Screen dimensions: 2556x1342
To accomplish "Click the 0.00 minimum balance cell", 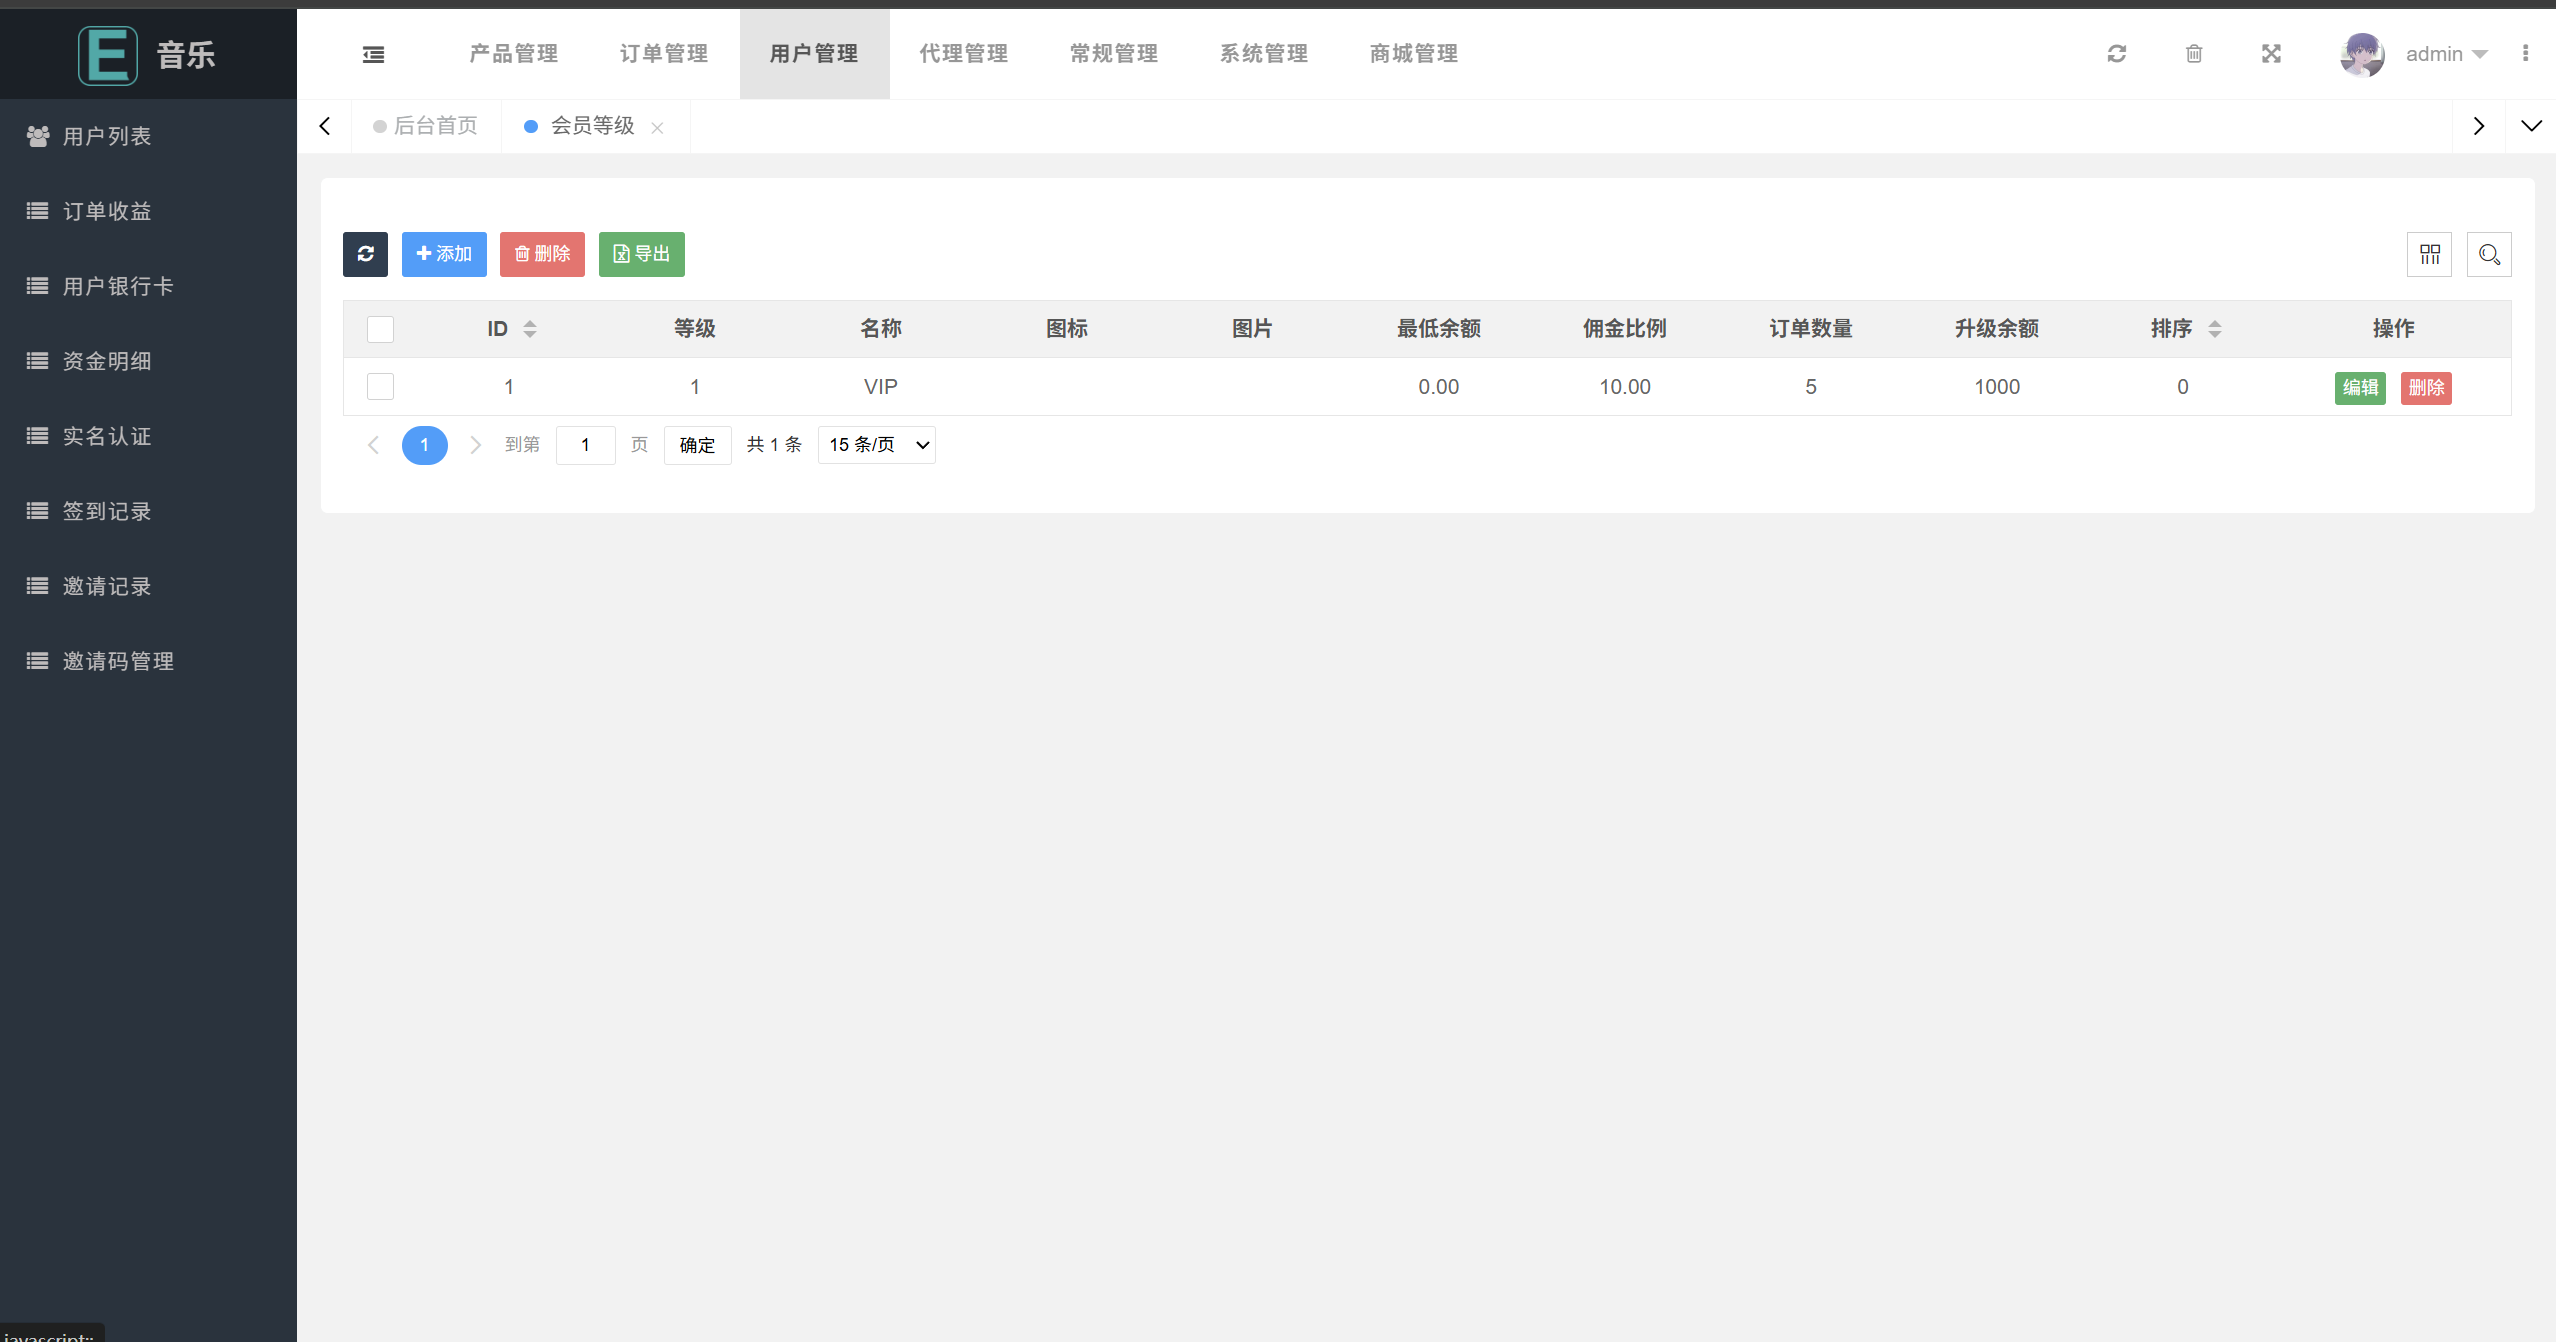I will click(x=1438, y=387).
